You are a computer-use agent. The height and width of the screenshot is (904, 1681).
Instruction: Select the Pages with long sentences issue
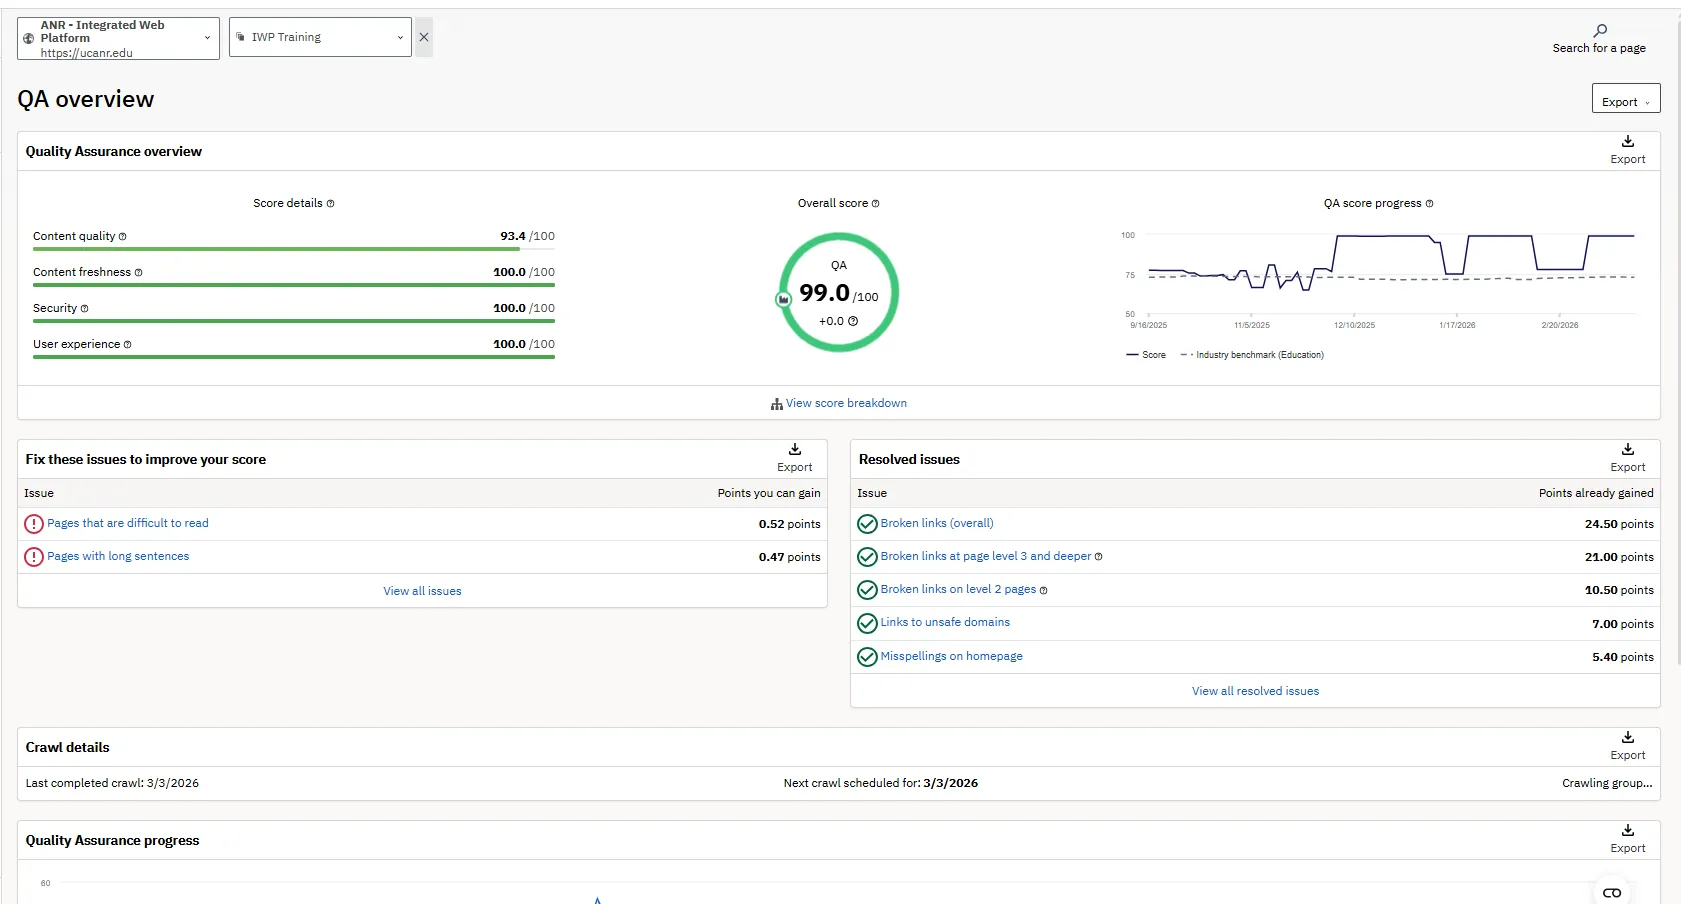pos(116,556)
